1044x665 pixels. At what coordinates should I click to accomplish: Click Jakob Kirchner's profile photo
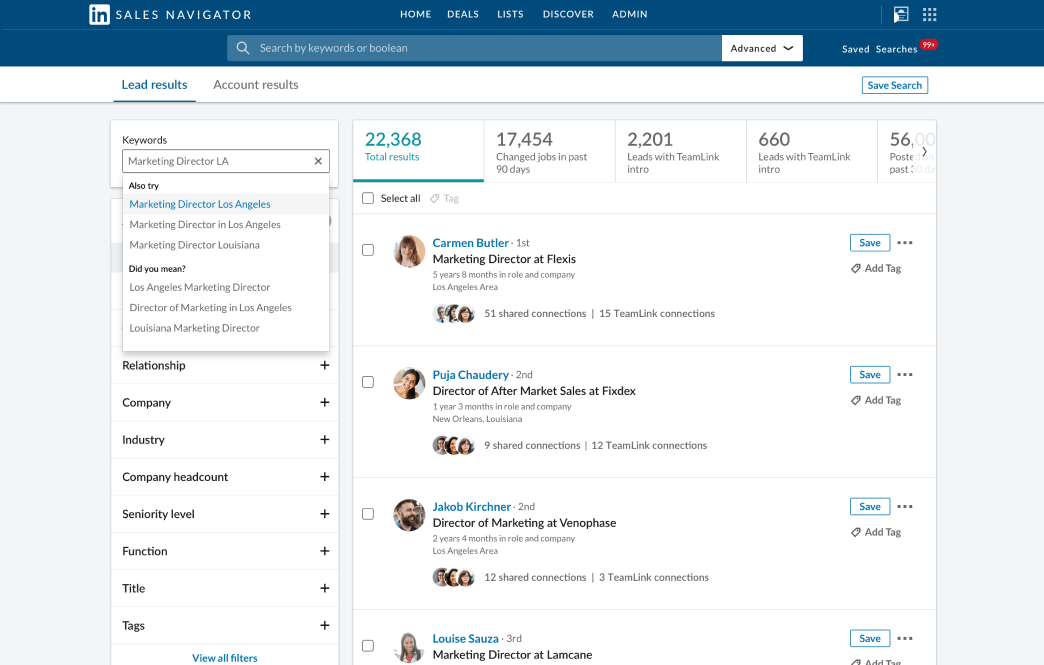pyautogui.click(x=409, y=515)
